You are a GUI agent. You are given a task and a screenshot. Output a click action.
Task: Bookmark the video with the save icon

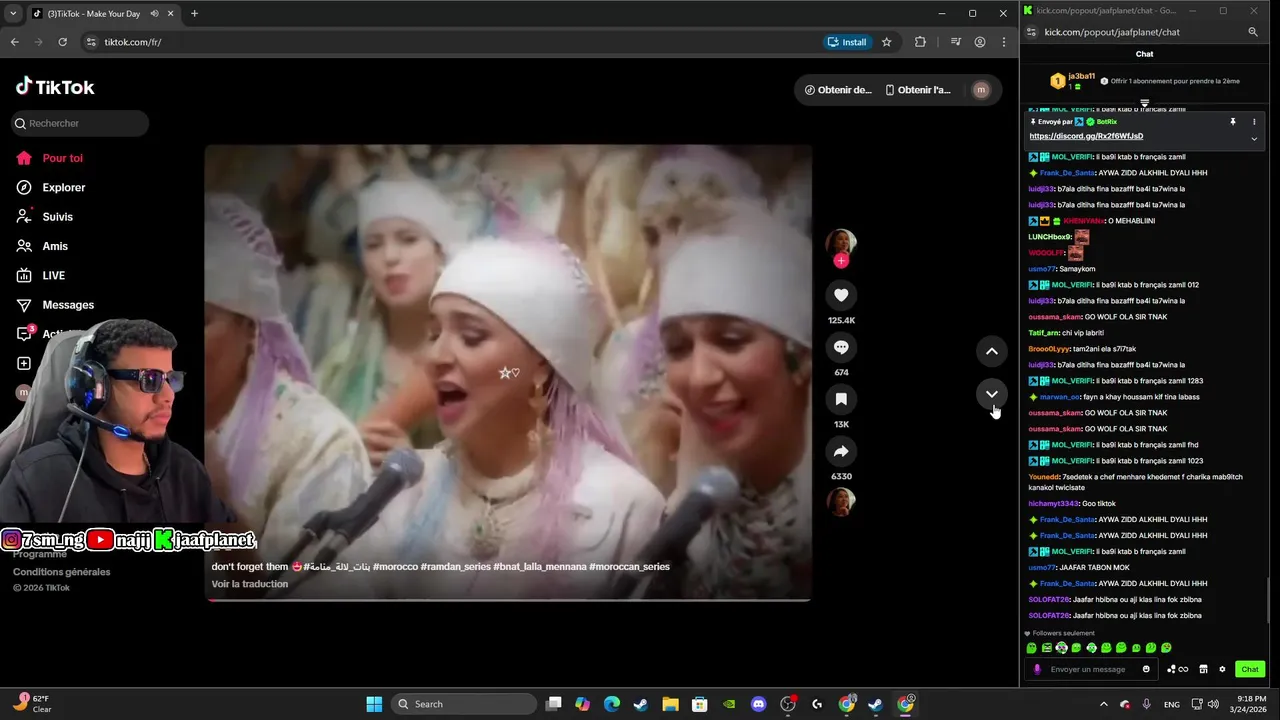click(x=841, y=399)
